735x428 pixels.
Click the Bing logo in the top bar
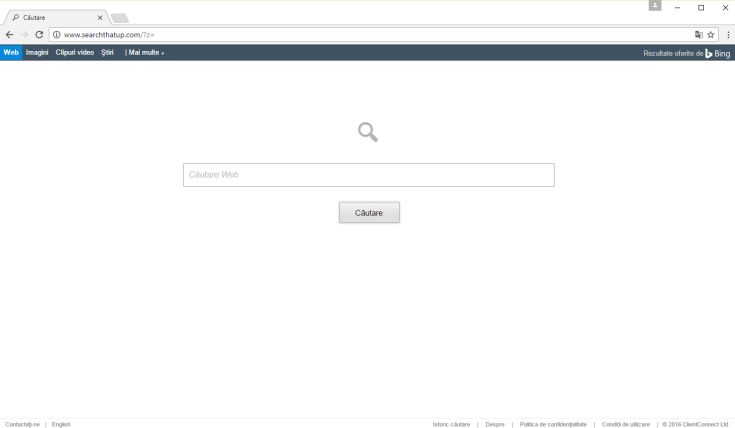[x=718, y=53]
